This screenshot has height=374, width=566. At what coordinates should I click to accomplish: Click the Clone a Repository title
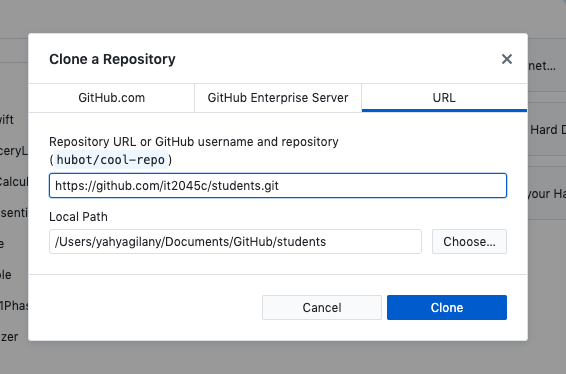[112, 59]
